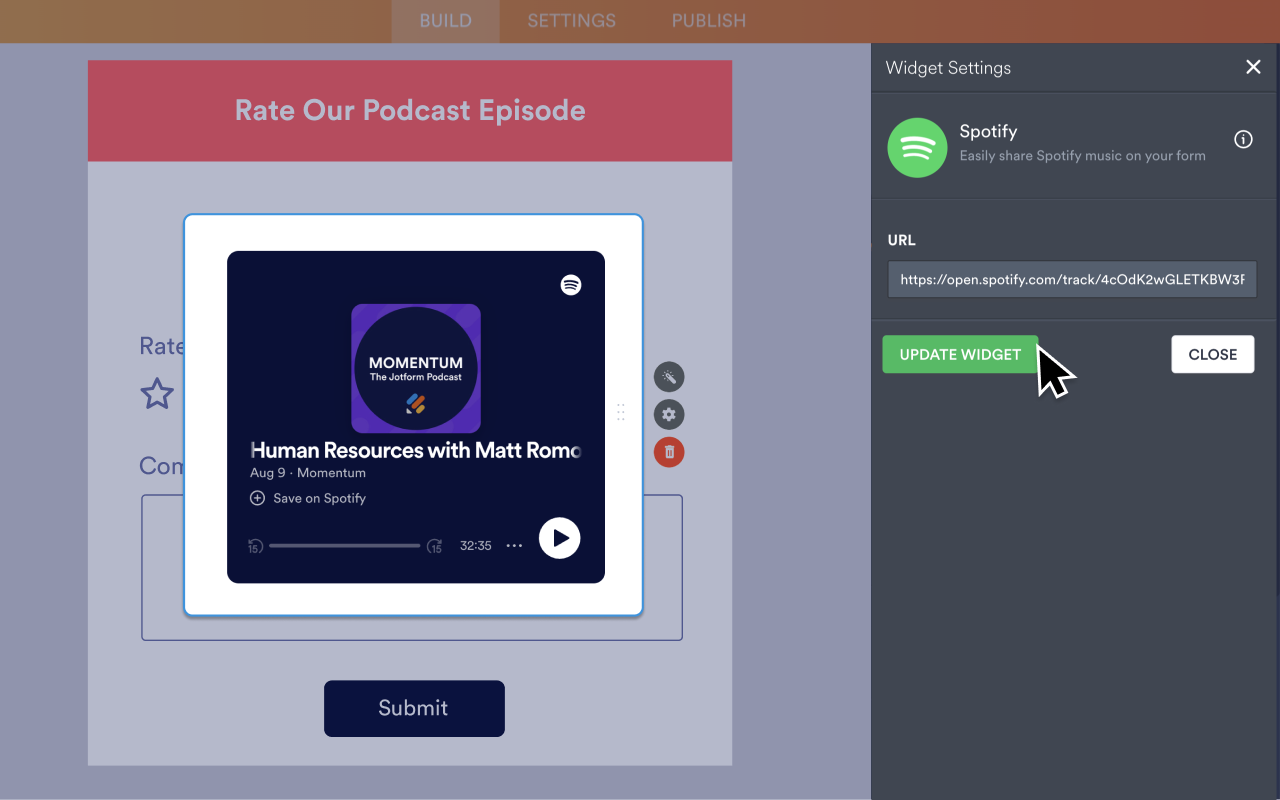Viewport: 1280px width, 800px height.
Task: Click the UPDATE WIDGET button
Action: tap(960, 354)
